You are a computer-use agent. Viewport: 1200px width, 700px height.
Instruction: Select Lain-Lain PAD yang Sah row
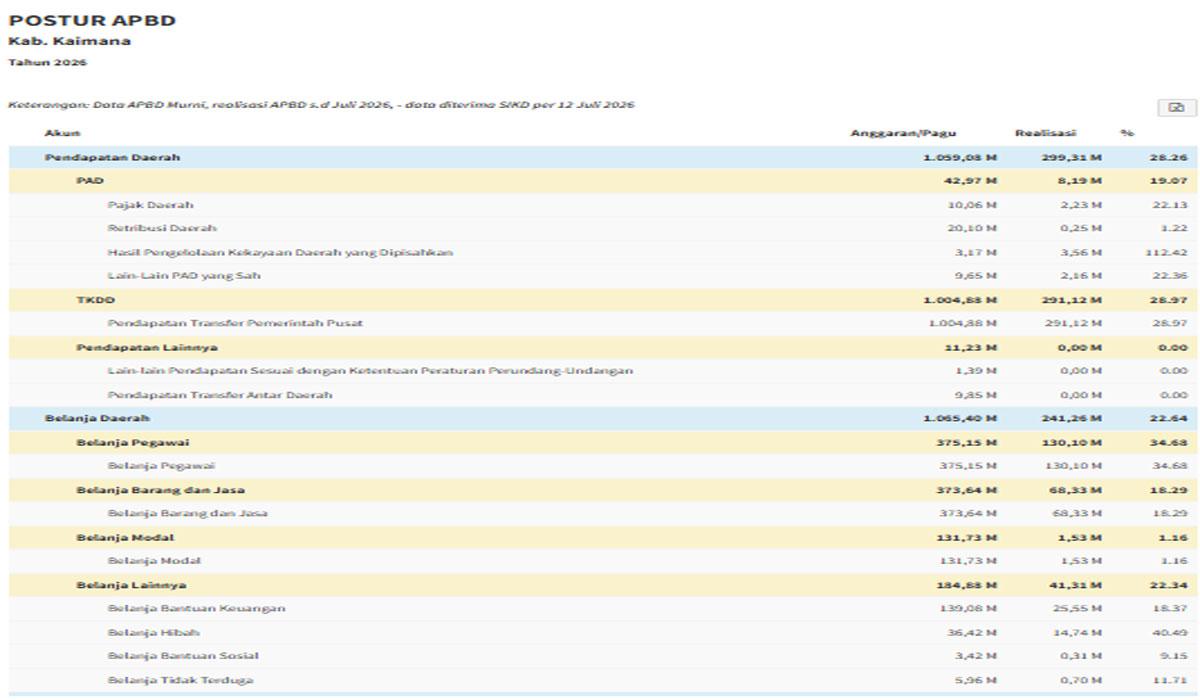pyautogui.click(x=604, y=276)
